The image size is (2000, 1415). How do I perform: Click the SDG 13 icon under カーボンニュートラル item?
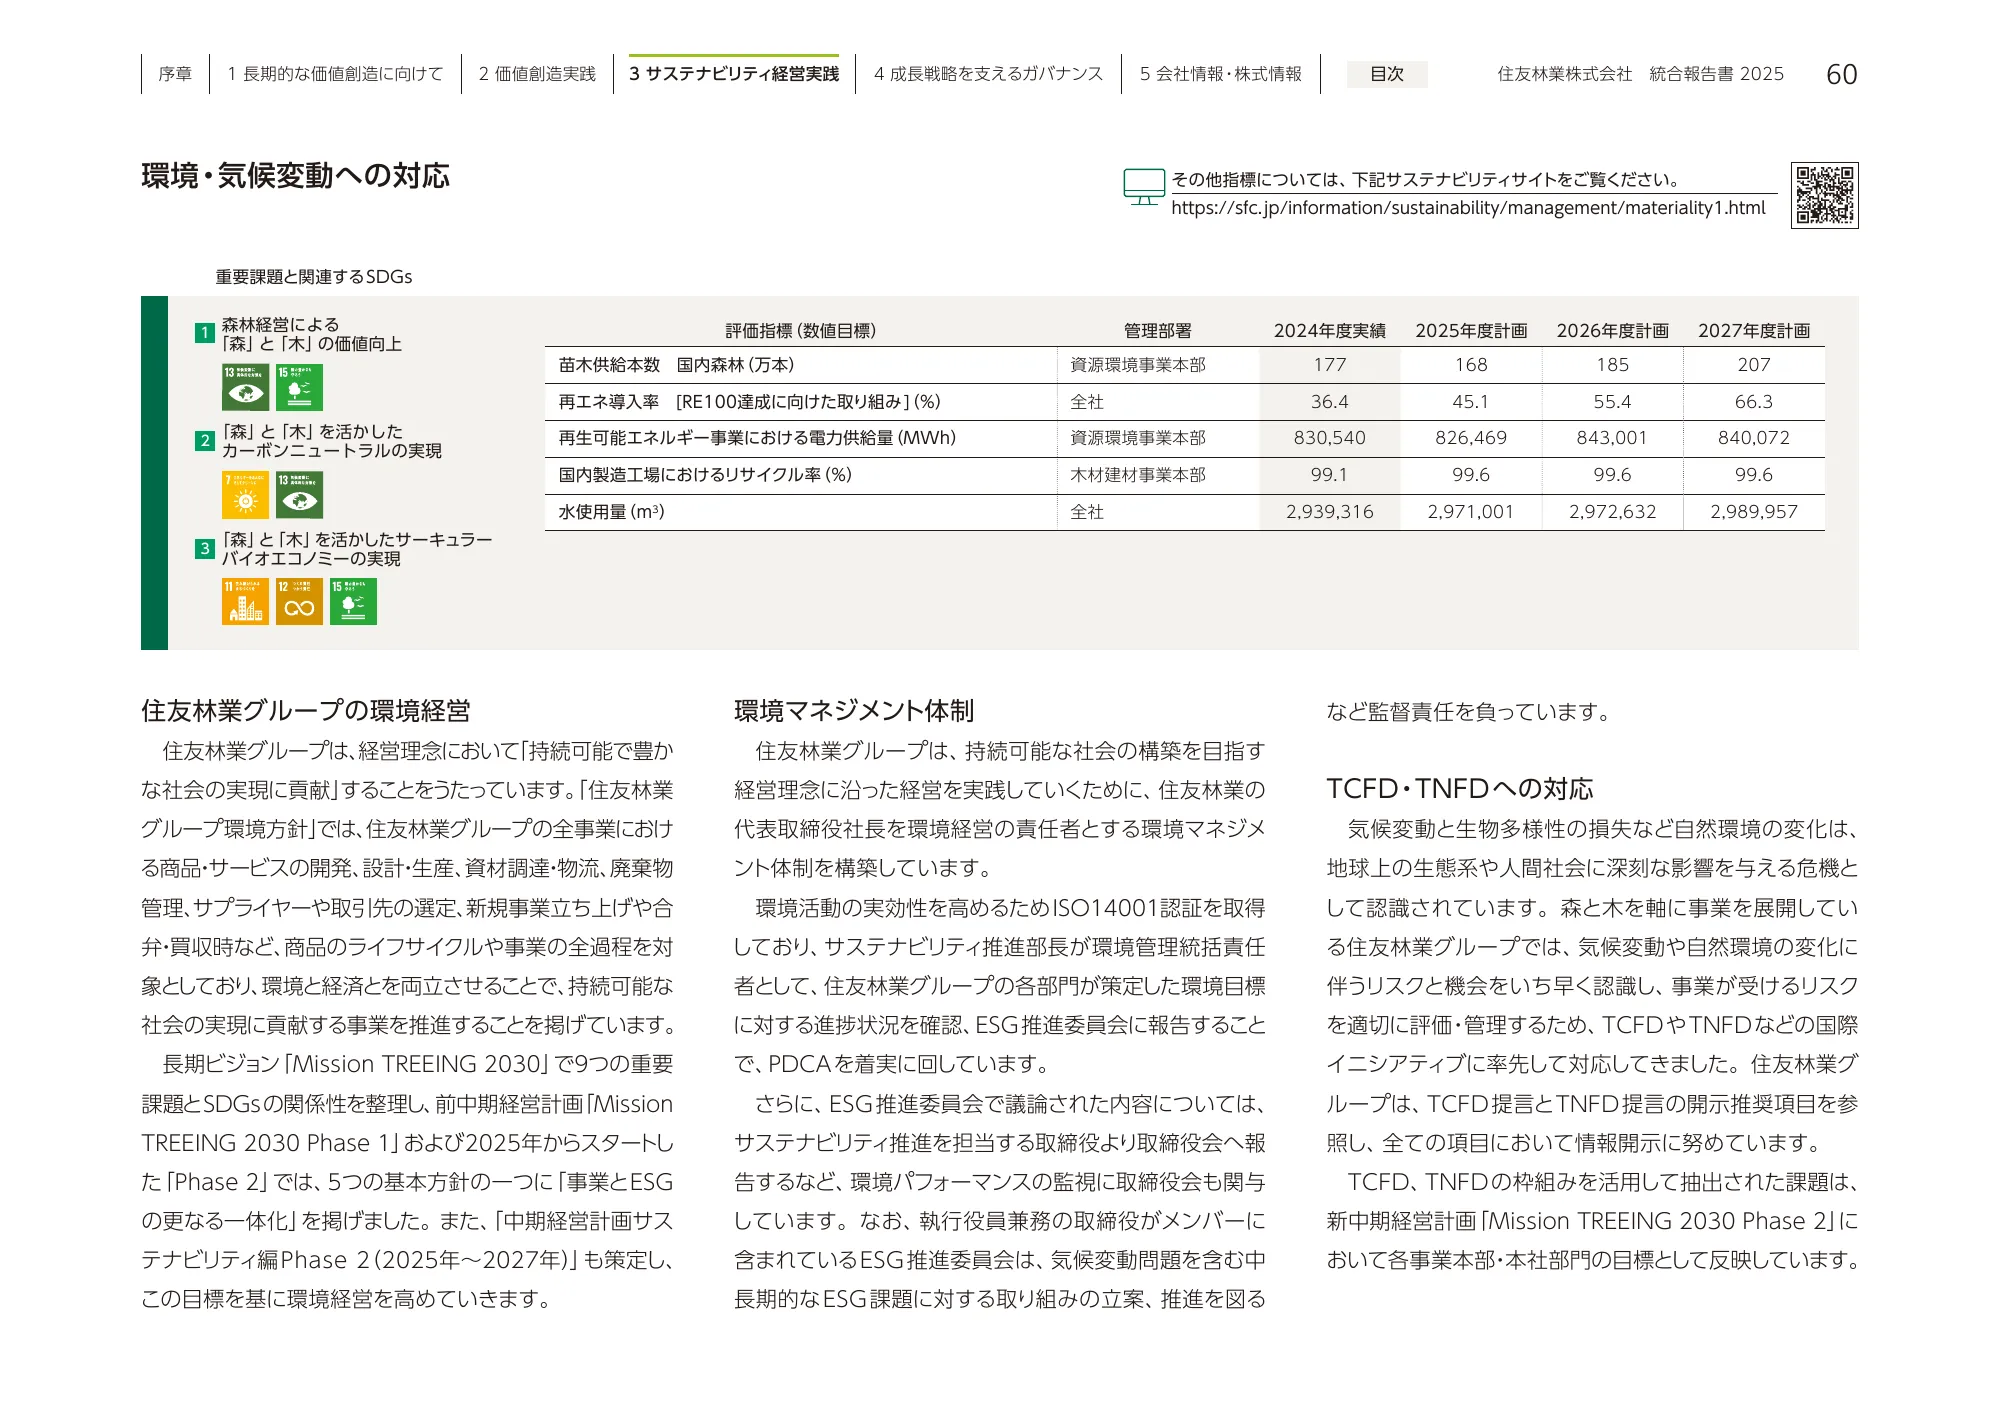301,494
